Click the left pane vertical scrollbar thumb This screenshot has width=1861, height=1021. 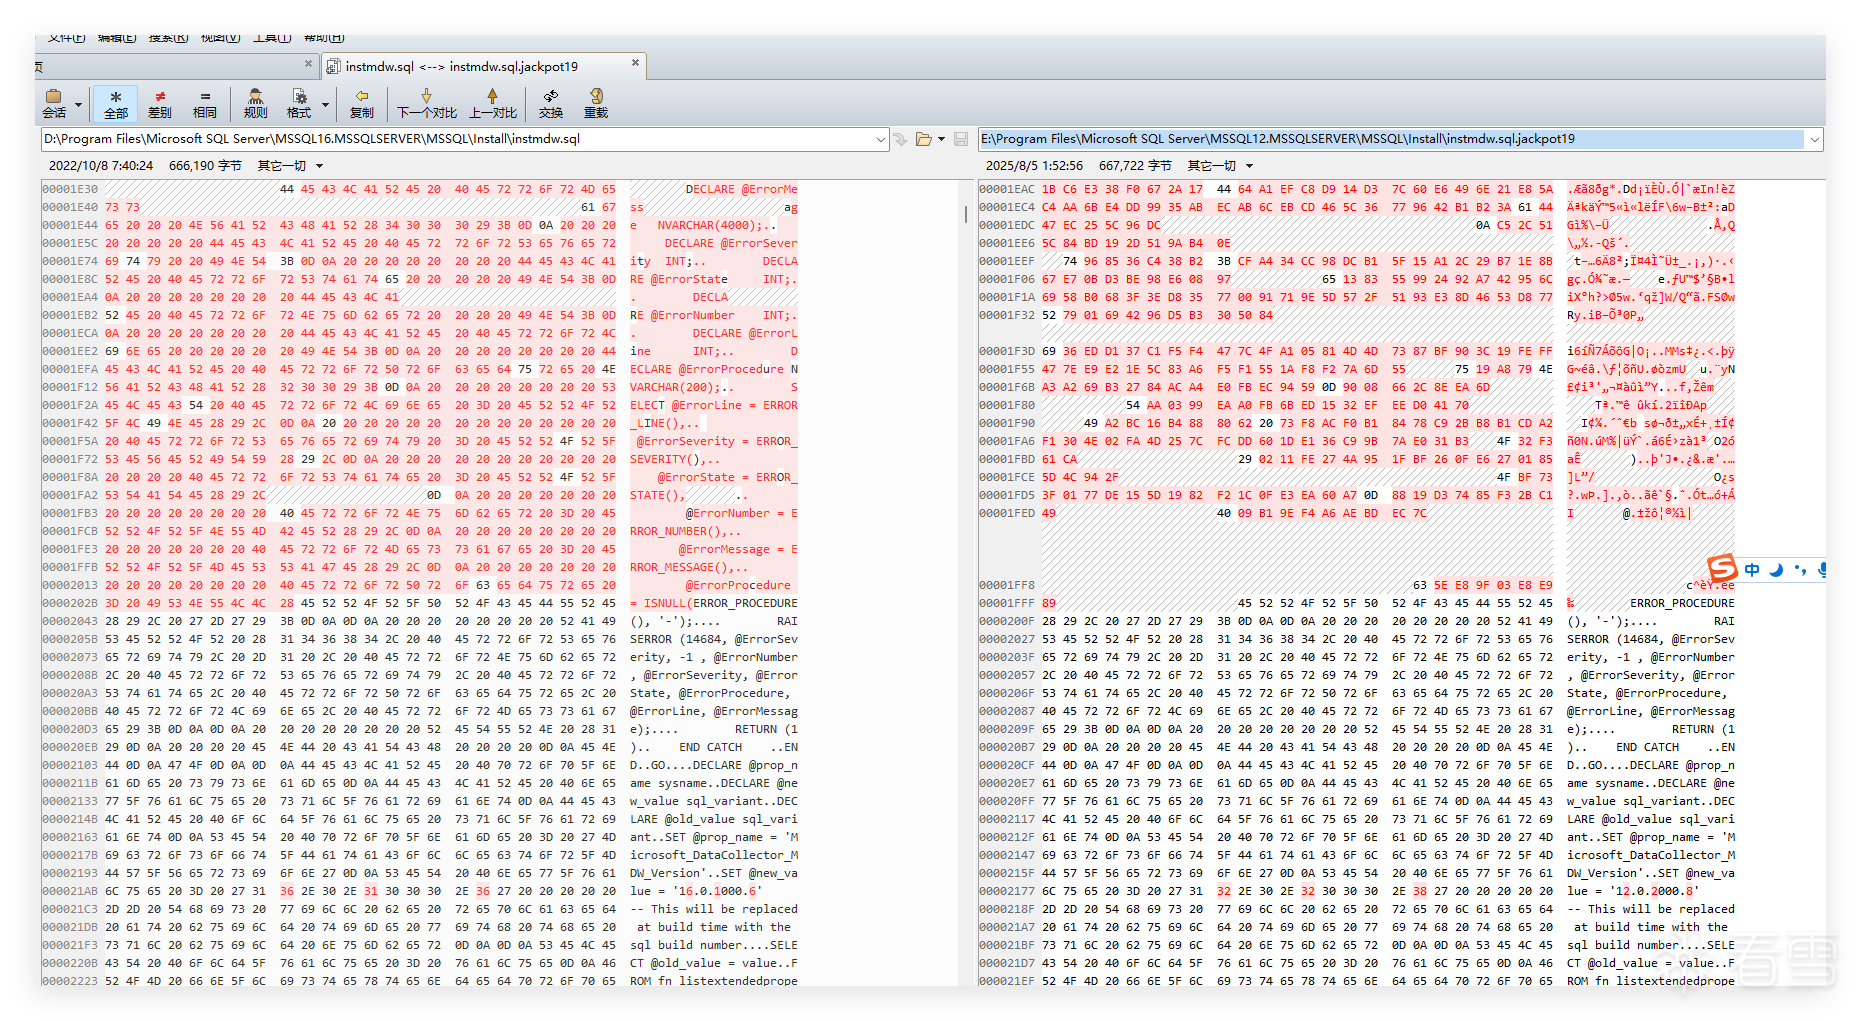point(965,214)
